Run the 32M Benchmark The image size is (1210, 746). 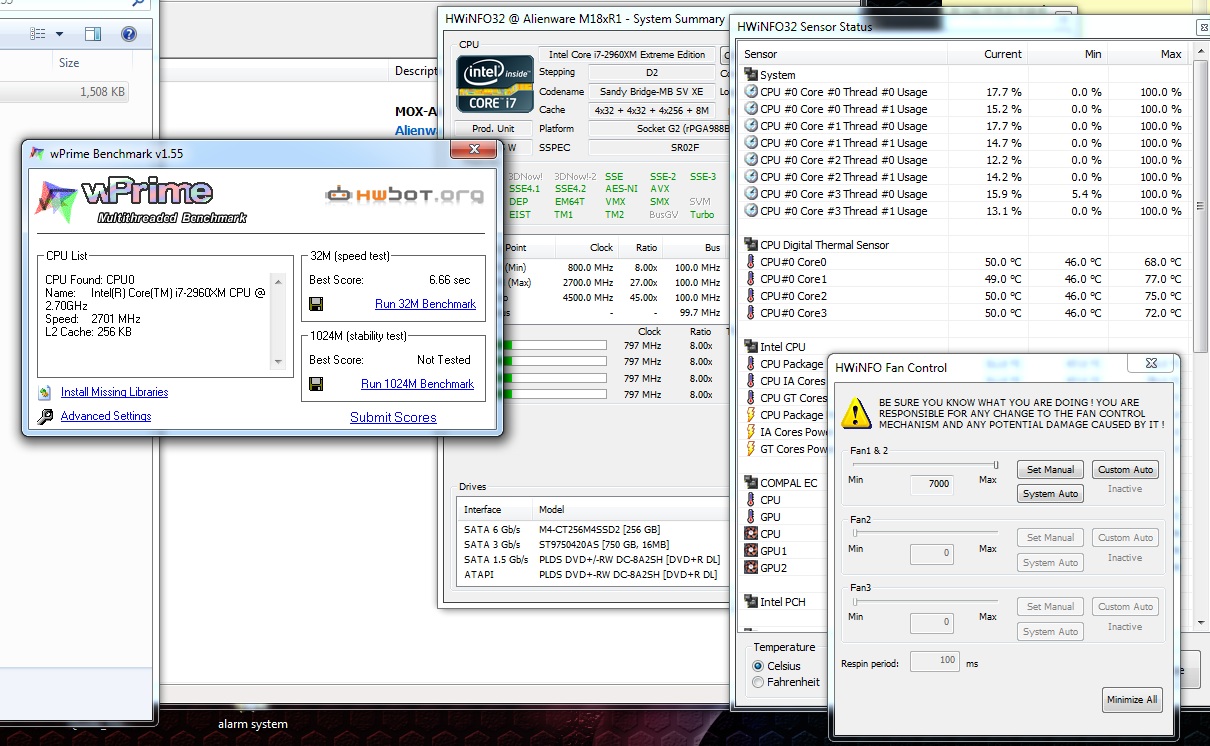pos(425,304)
